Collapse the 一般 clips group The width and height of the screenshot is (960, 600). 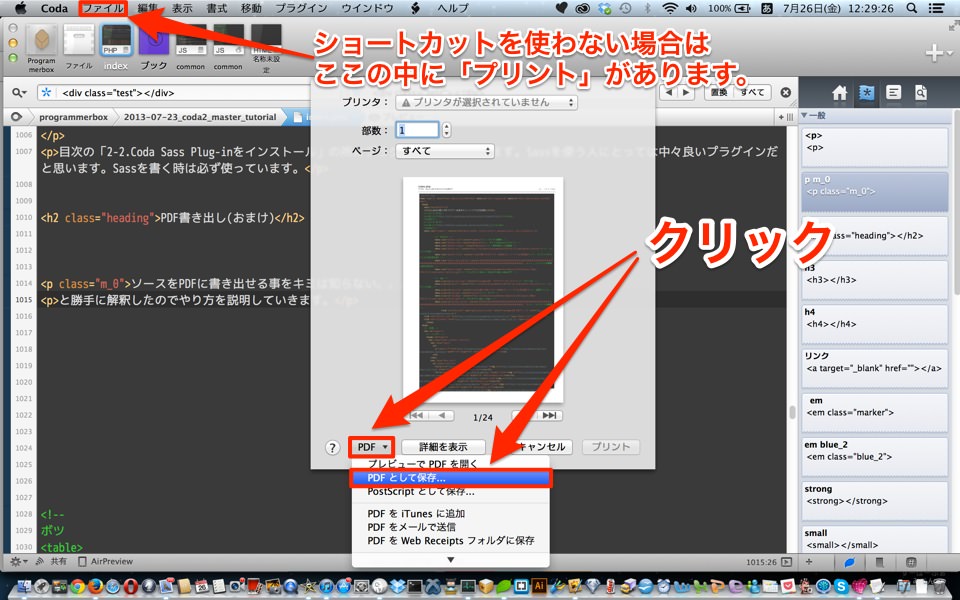pos(804,116)
